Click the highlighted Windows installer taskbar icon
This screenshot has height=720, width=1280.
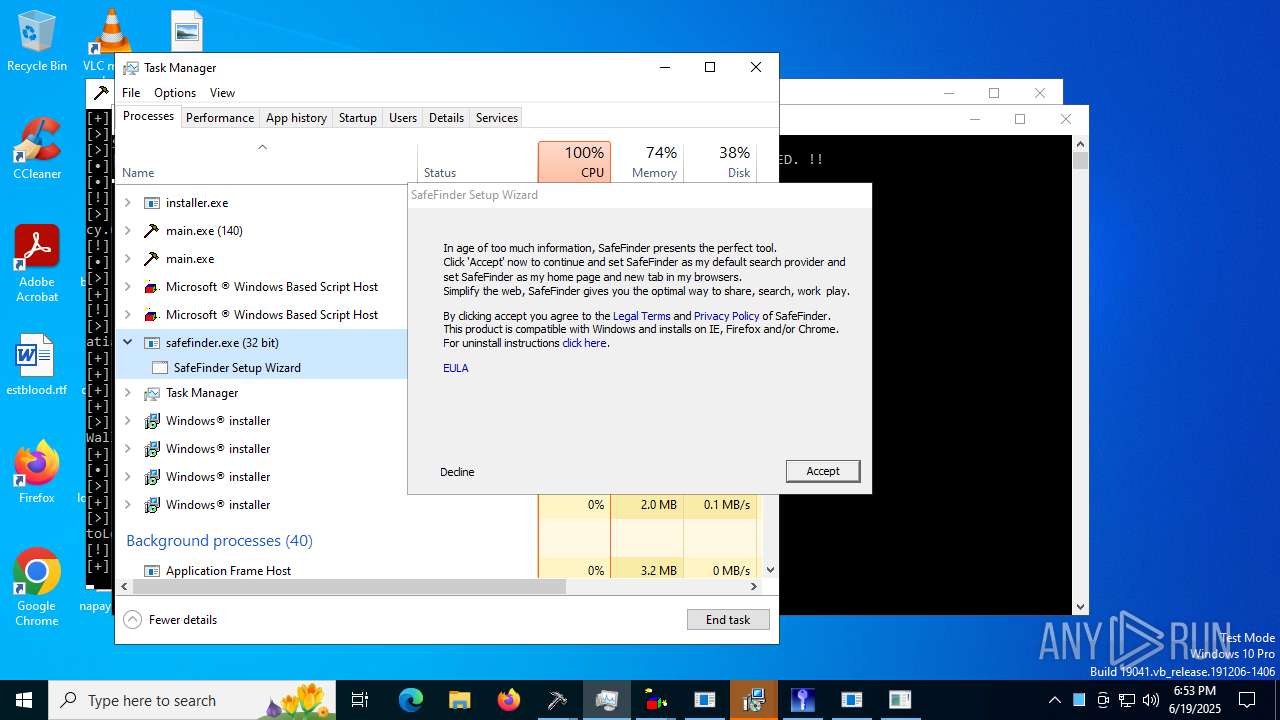(x=753, y=700)
